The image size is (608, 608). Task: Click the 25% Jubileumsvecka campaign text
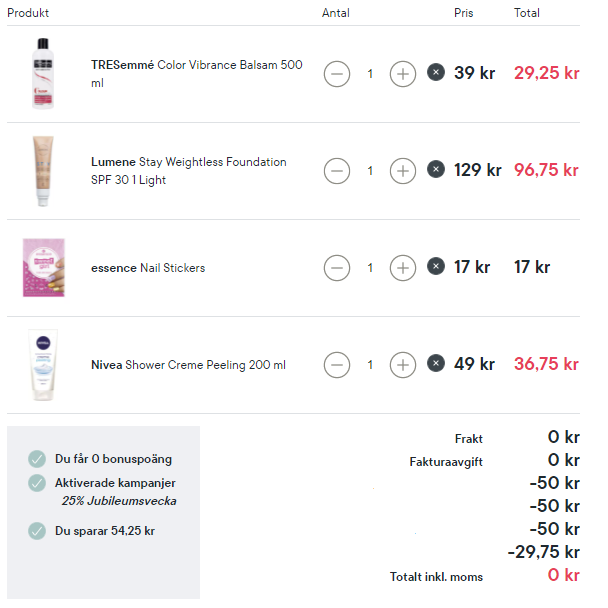119,501
